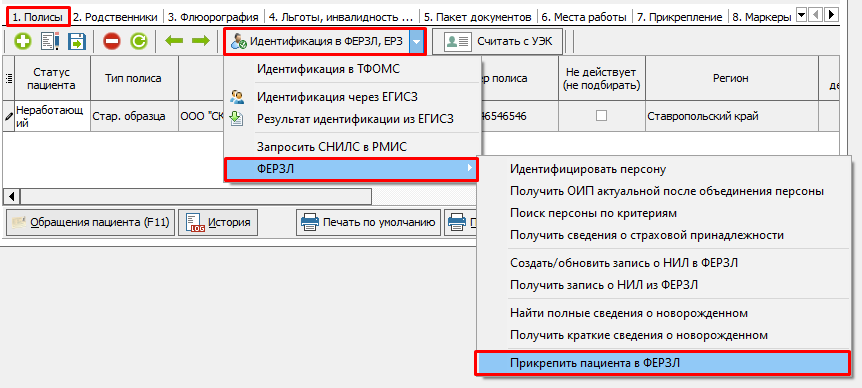Refresh list with green circular arrow
Viewport: 862px width, 388px height.
point(139,42)
